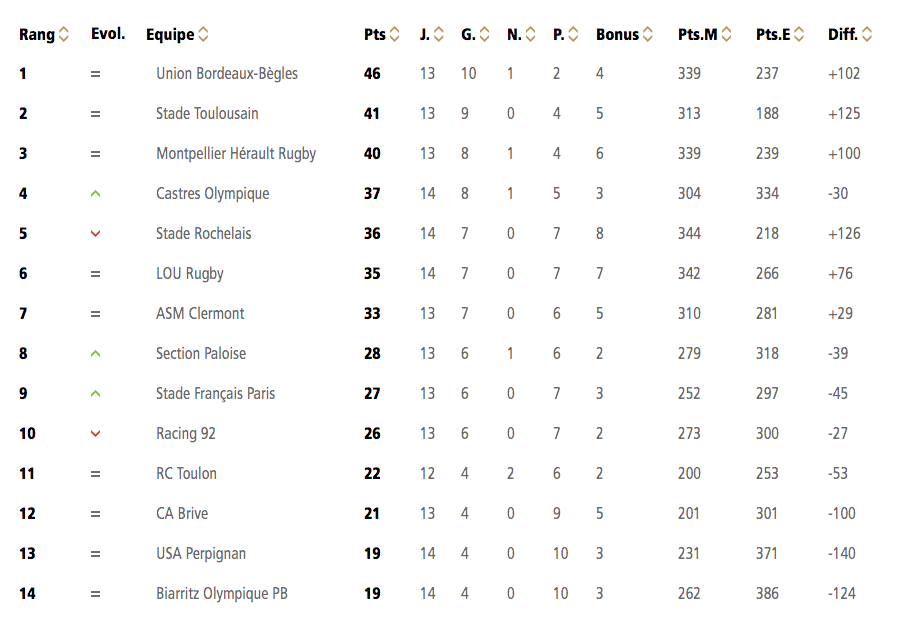Sort by Bonus column arrows
The width and height of the screenshot is (901, 634).
pos(648,34)
